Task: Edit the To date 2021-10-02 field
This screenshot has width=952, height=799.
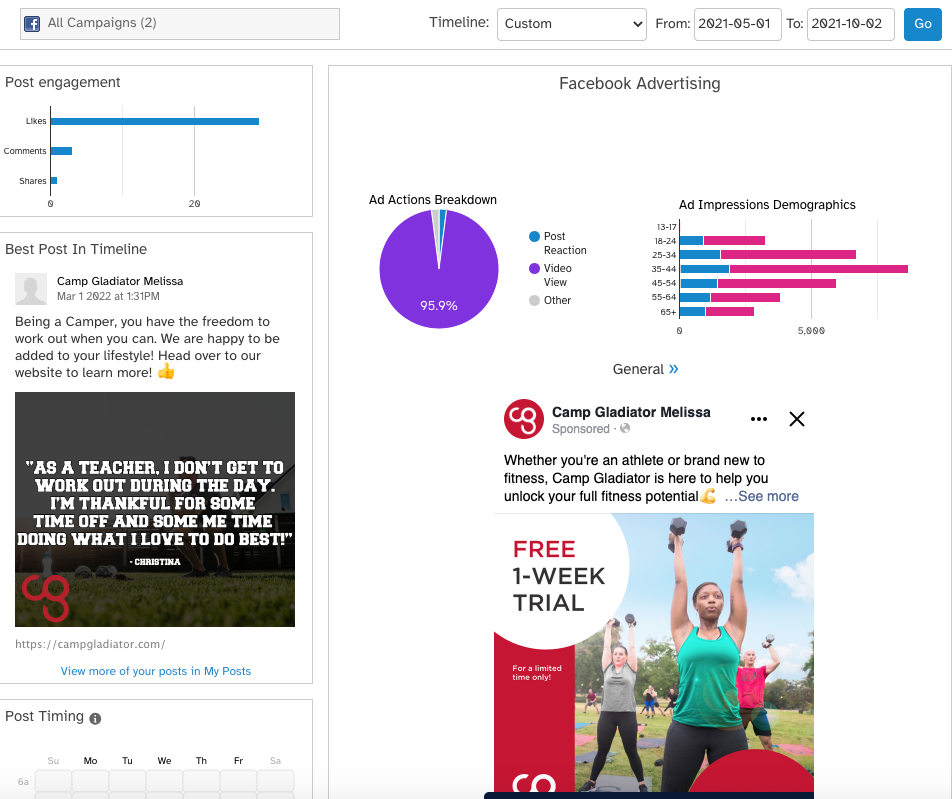Action: (x=850, y=24)
